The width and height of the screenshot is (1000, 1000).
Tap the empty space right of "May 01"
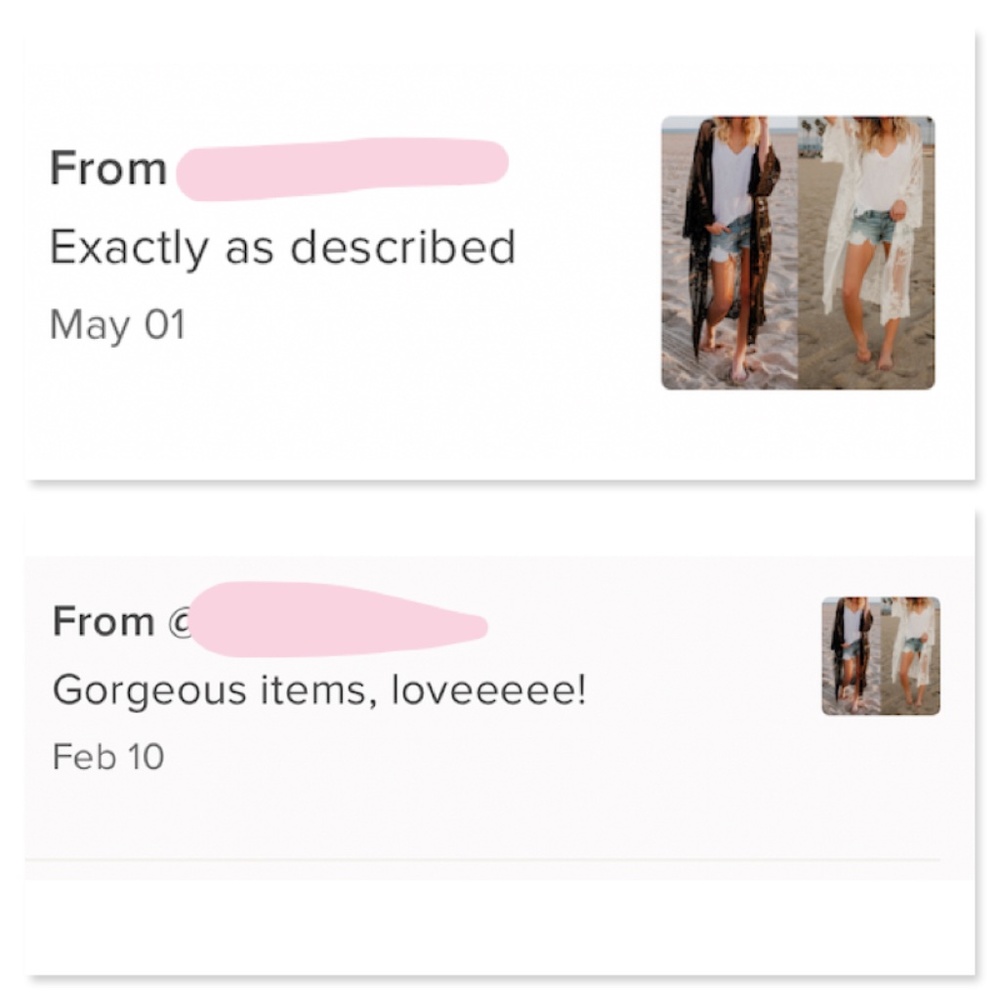tap(400, 326)
